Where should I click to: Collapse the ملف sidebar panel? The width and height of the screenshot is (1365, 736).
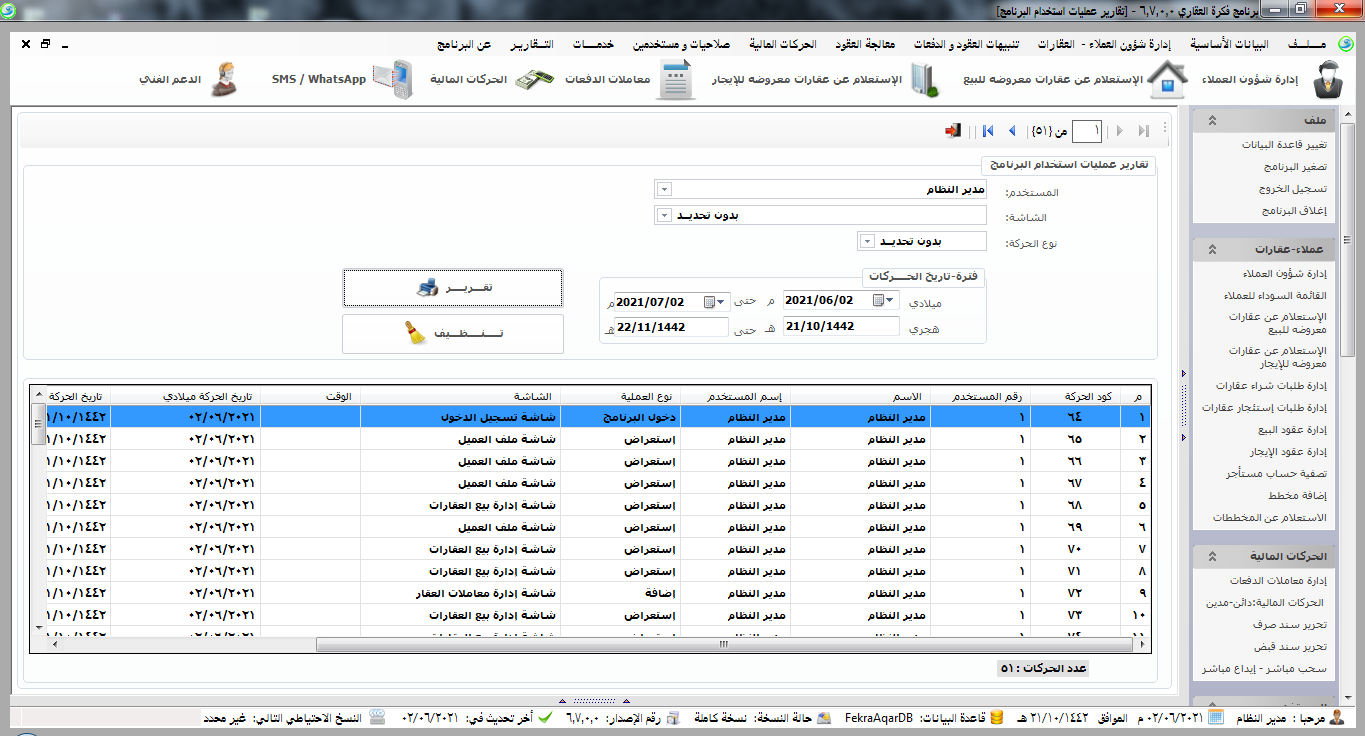click(1212, 120)
